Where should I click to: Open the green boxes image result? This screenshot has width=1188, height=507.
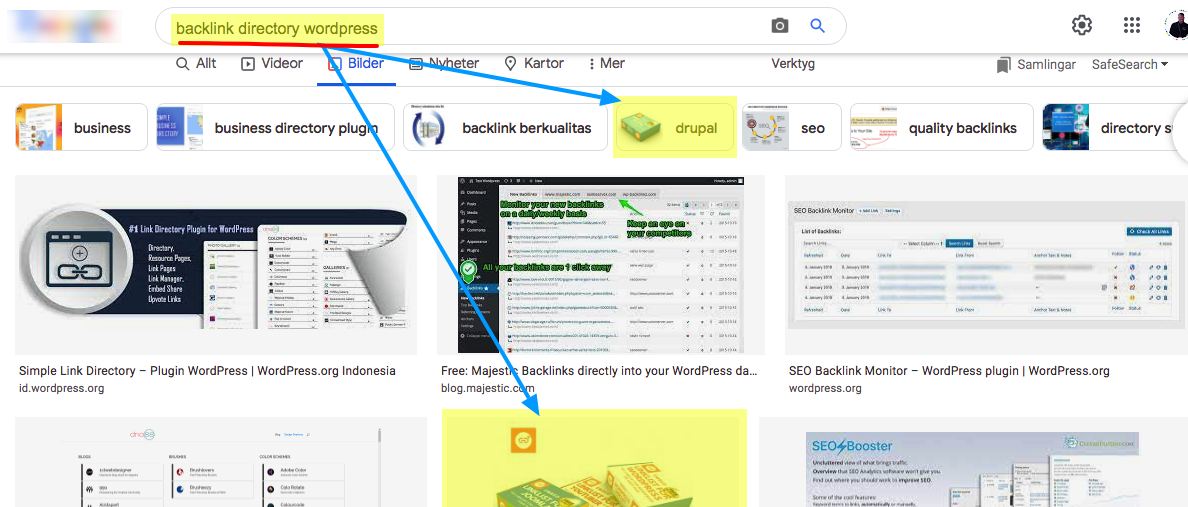click(x=594, y=459)
